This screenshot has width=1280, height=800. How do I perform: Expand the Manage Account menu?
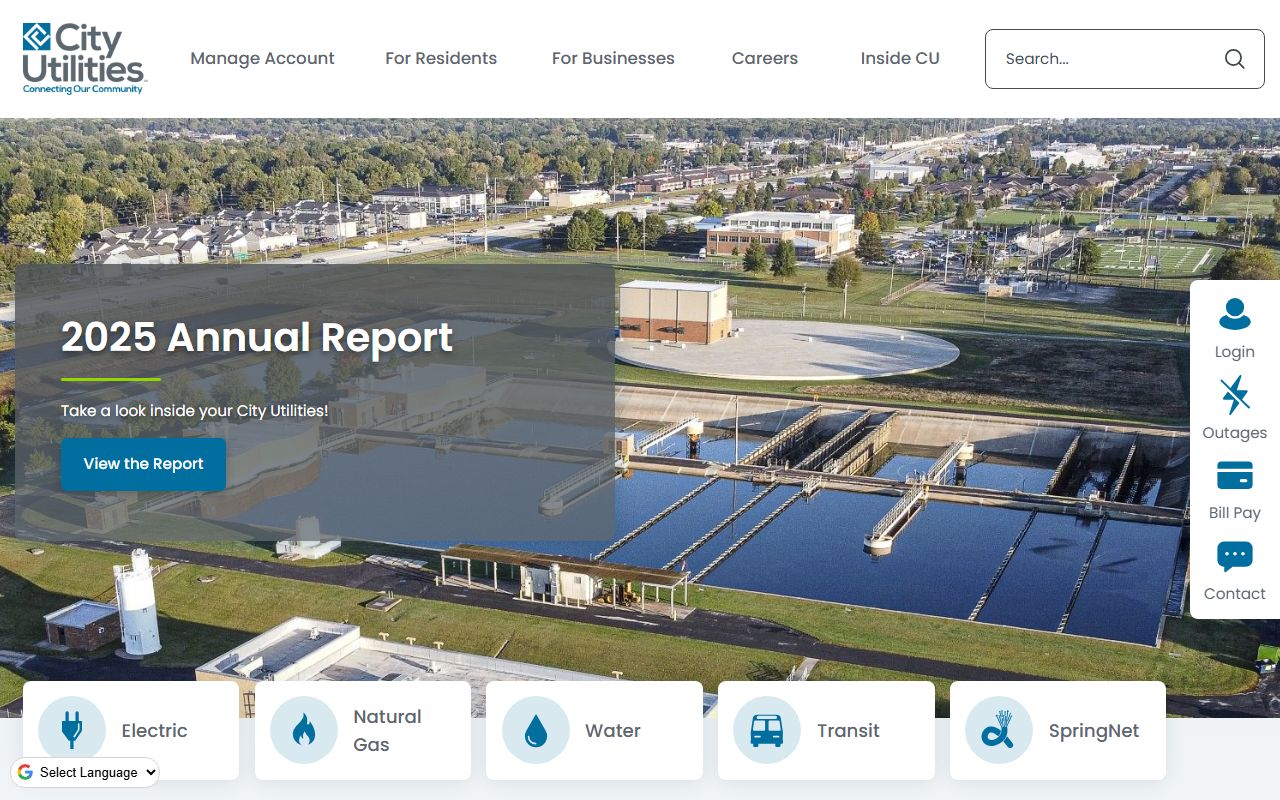[262, 58]
